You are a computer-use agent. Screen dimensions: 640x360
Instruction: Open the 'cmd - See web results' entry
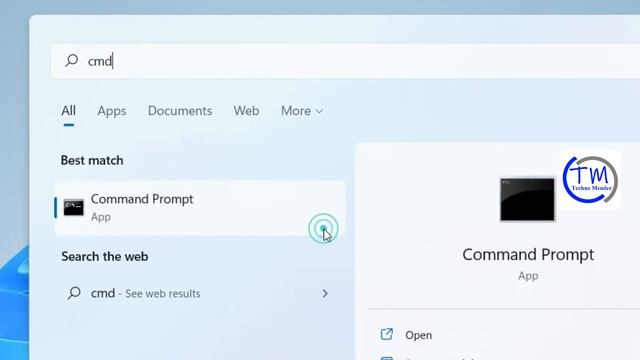tap(200, 293)
